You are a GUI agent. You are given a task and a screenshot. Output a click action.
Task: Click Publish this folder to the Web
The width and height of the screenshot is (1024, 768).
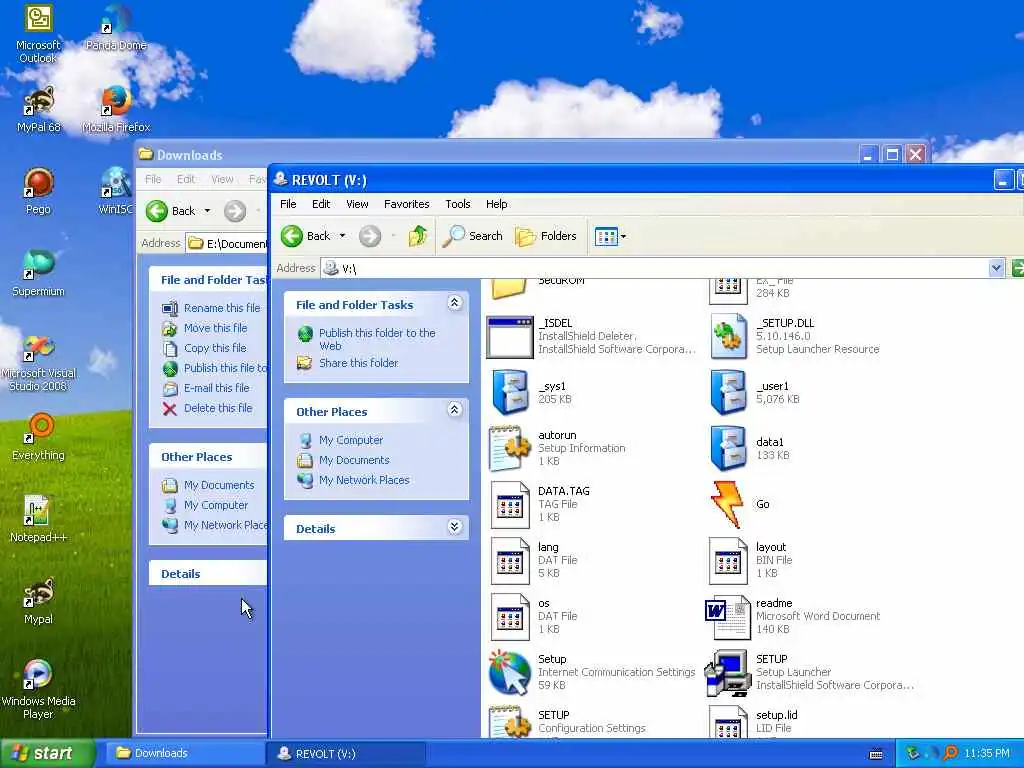coord(377,340)
